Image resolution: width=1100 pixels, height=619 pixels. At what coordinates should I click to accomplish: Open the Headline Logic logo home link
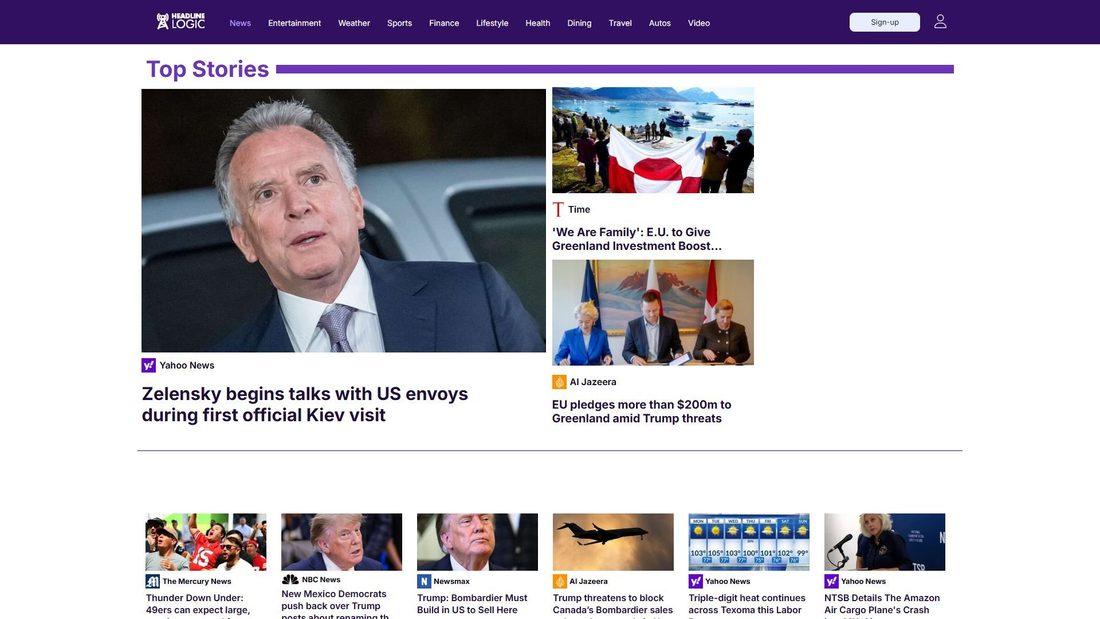(181, 22)
